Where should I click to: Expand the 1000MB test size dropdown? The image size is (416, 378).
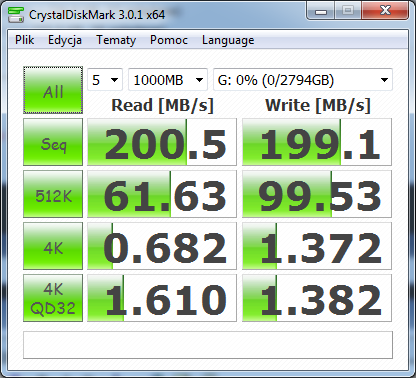[x=168, y=80]
